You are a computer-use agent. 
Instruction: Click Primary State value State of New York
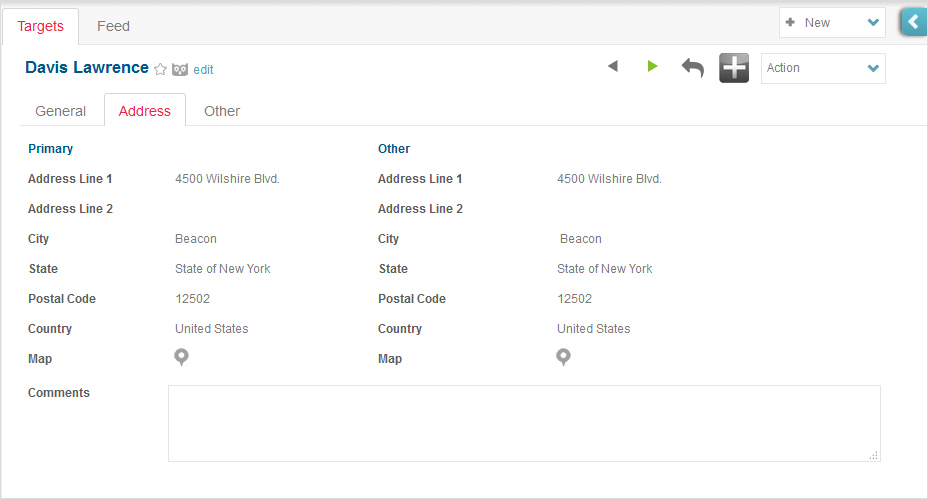[223, 269]
